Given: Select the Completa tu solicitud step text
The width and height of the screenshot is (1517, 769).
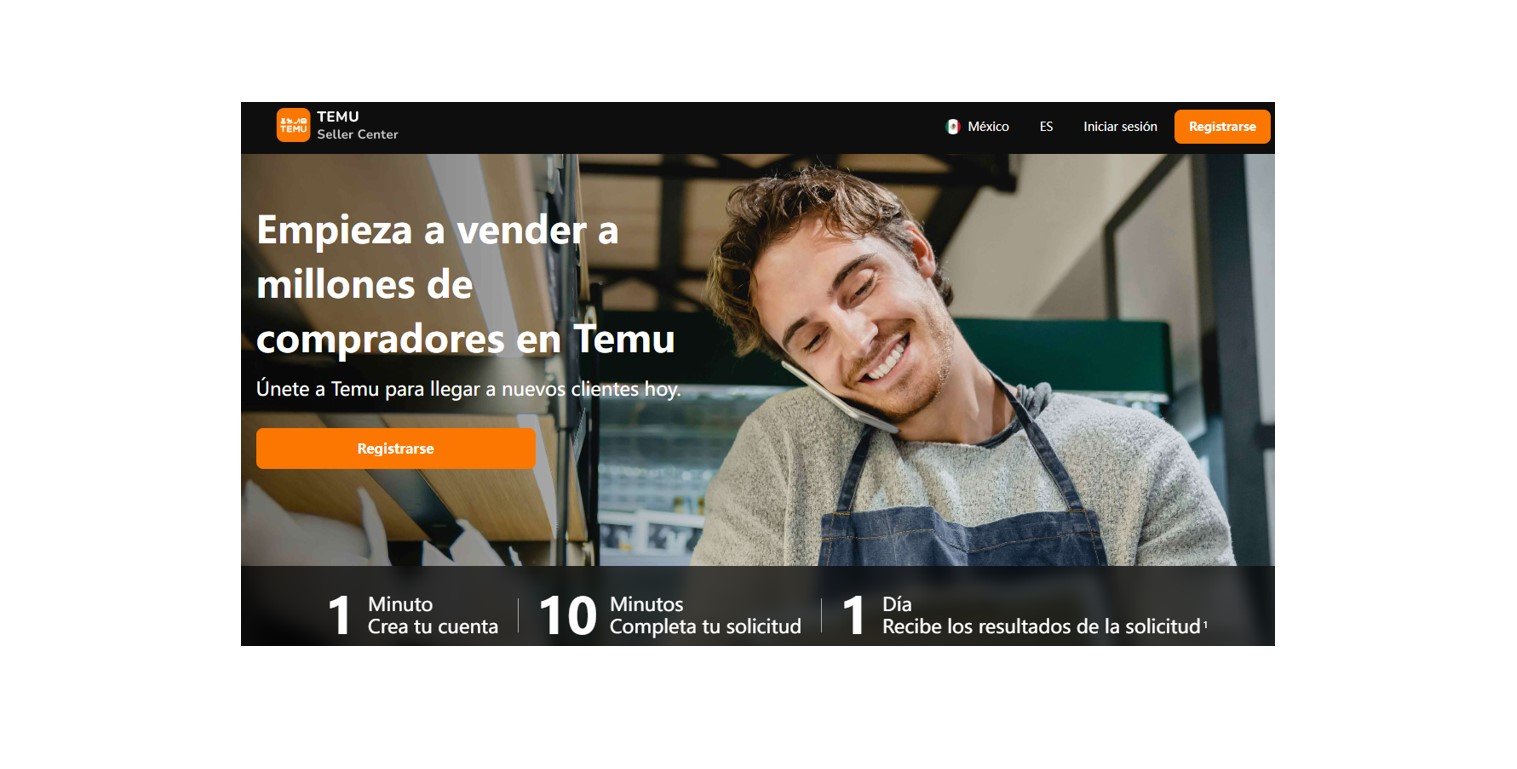Looking at the screenshot, I should pos(705,627).
